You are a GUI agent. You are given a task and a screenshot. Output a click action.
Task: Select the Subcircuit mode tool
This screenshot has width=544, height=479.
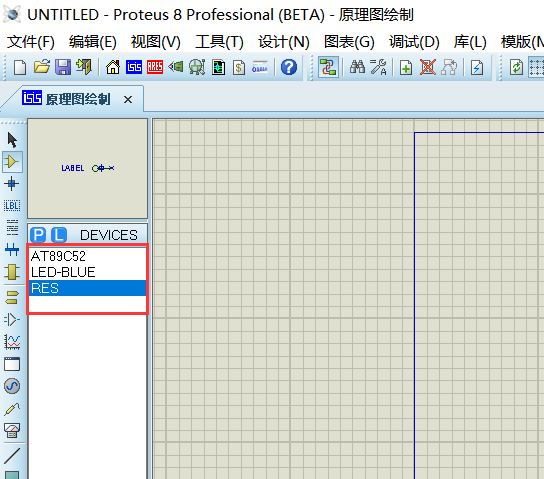[12, 272]
